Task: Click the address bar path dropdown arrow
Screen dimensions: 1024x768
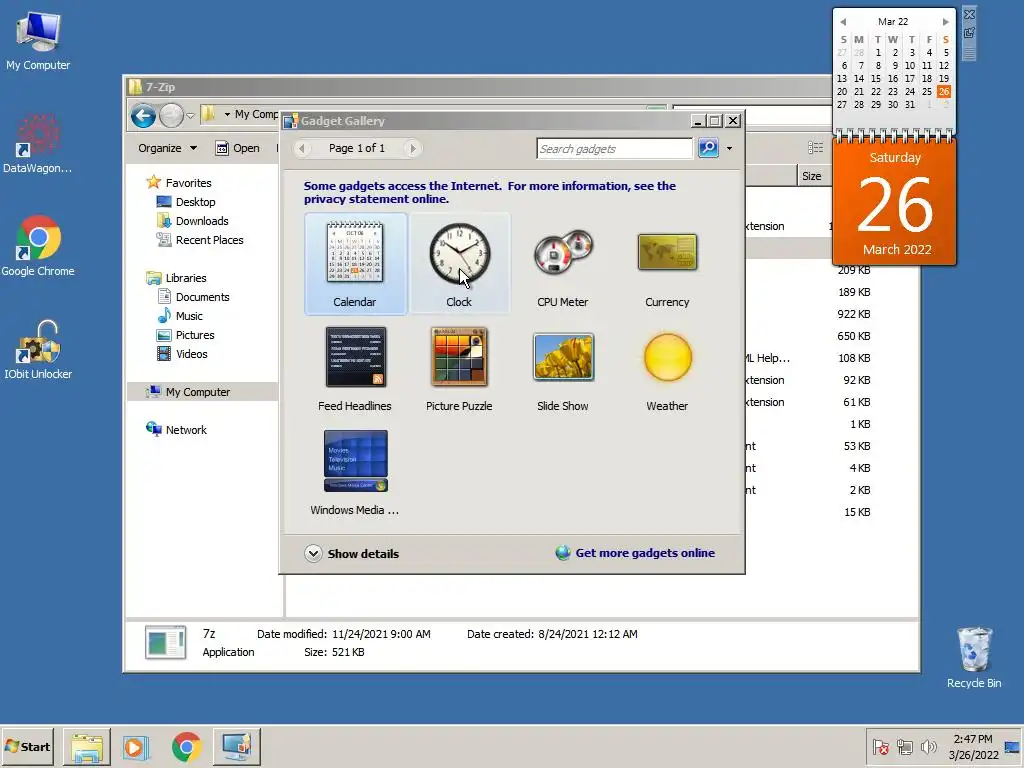Action: [x=227, y=114]
